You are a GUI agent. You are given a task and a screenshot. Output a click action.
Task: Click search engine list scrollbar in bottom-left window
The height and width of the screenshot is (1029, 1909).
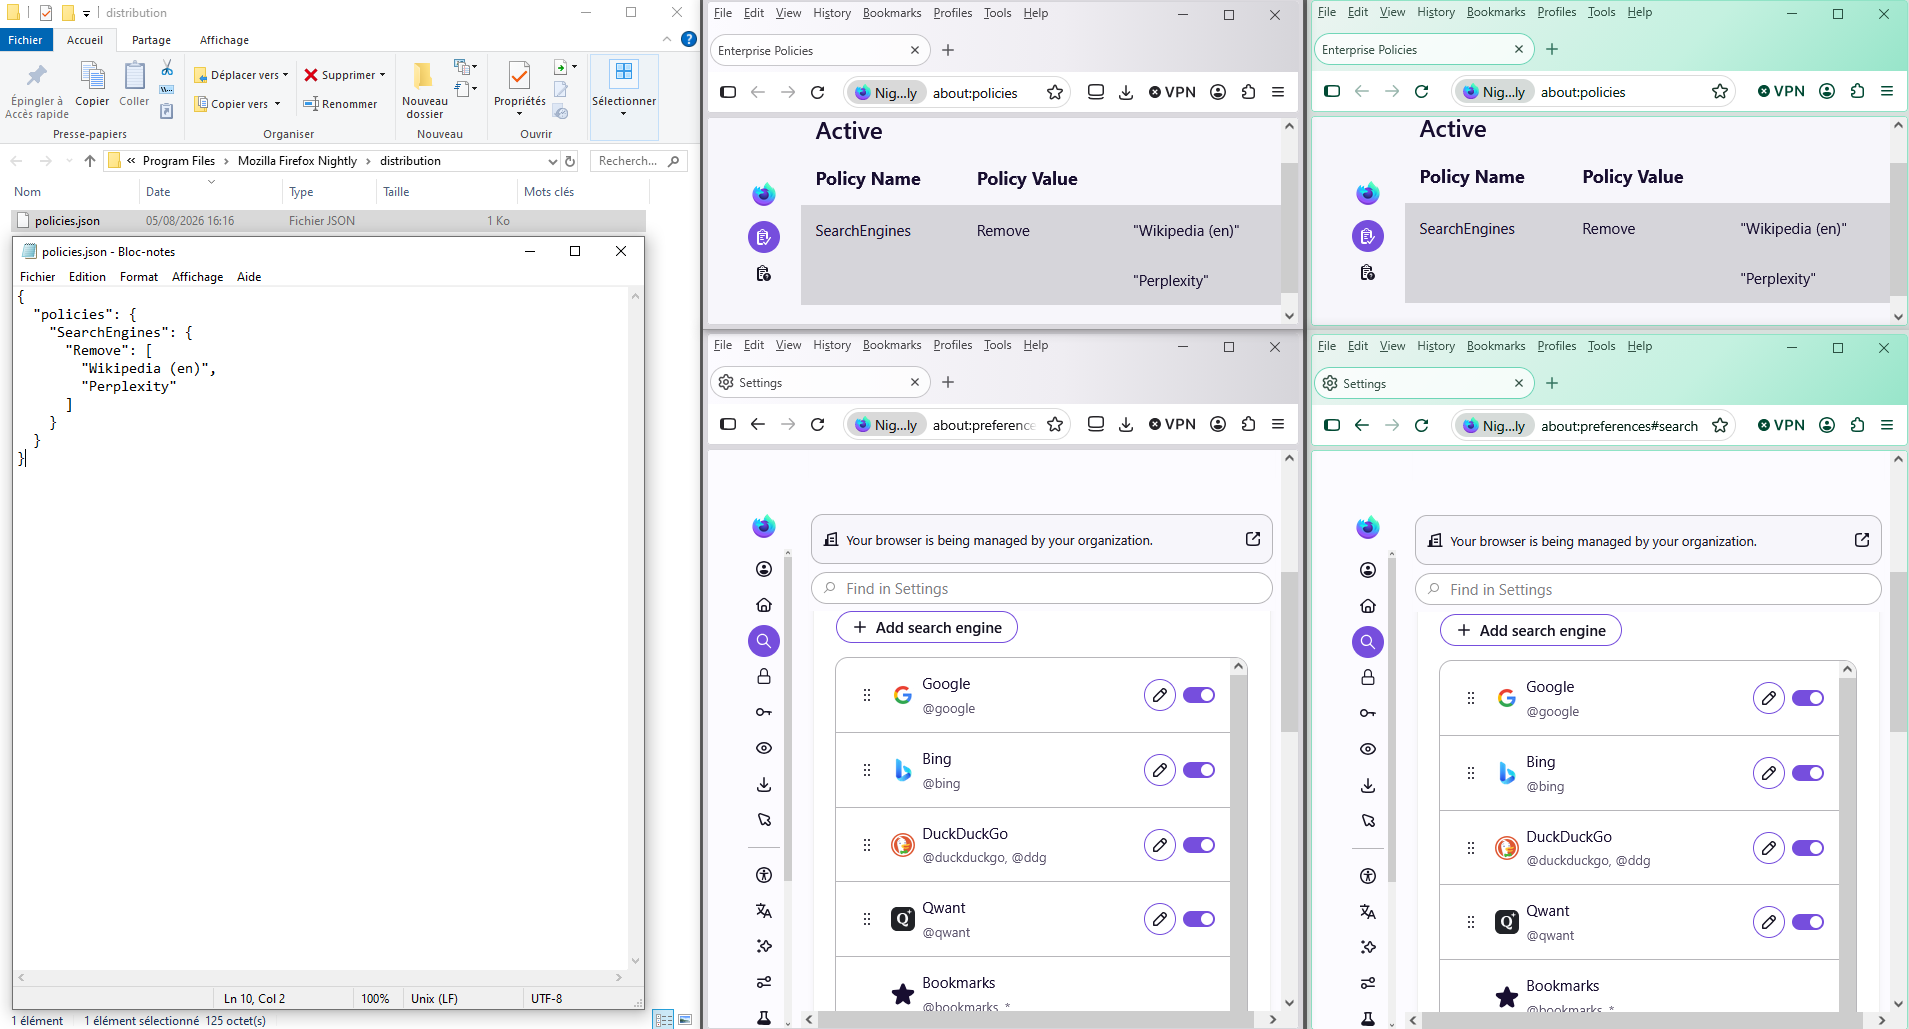click(x=1238, y=840)
